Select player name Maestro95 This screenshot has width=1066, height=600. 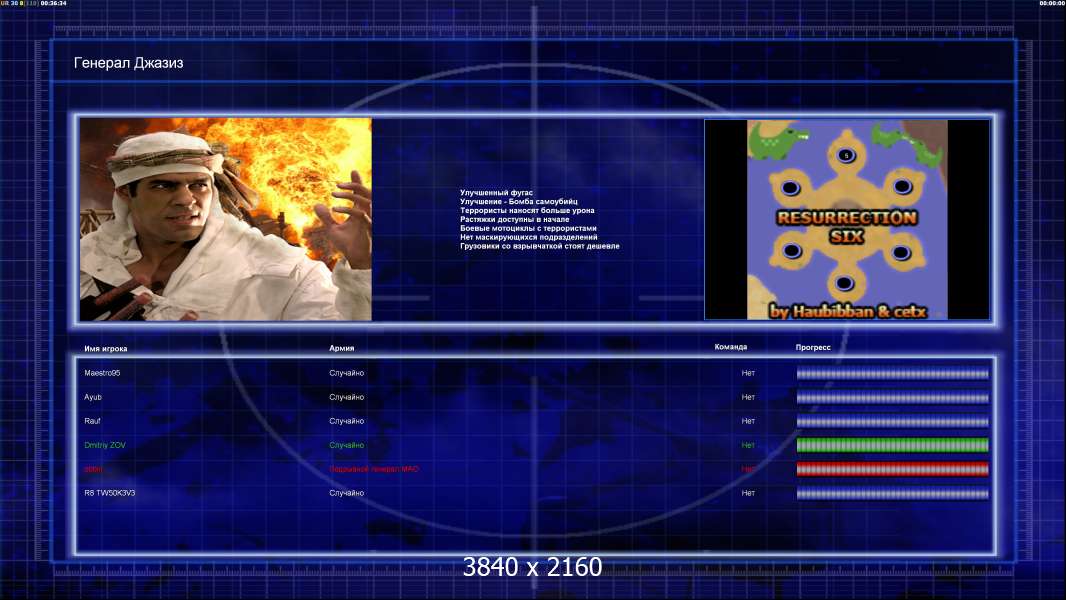(x=102, y=373)
